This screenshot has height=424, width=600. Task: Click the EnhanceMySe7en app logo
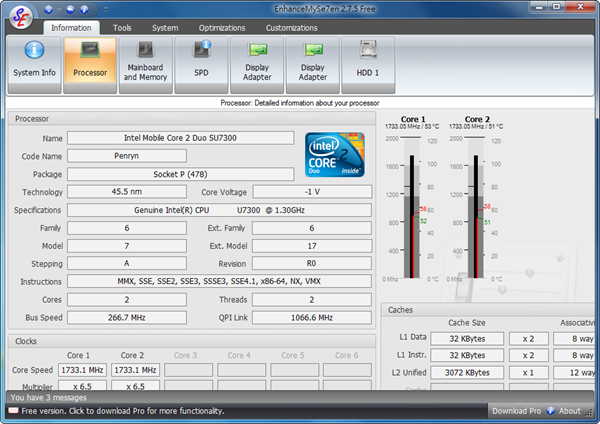pos(17,15)
